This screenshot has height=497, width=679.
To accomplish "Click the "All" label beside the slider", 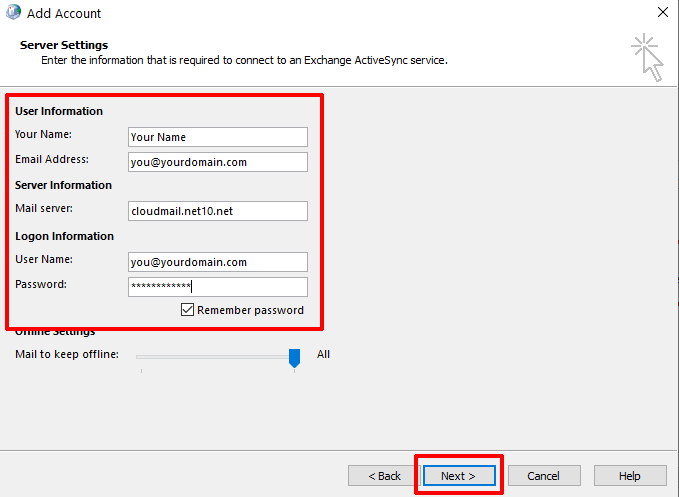I will 323,354.
